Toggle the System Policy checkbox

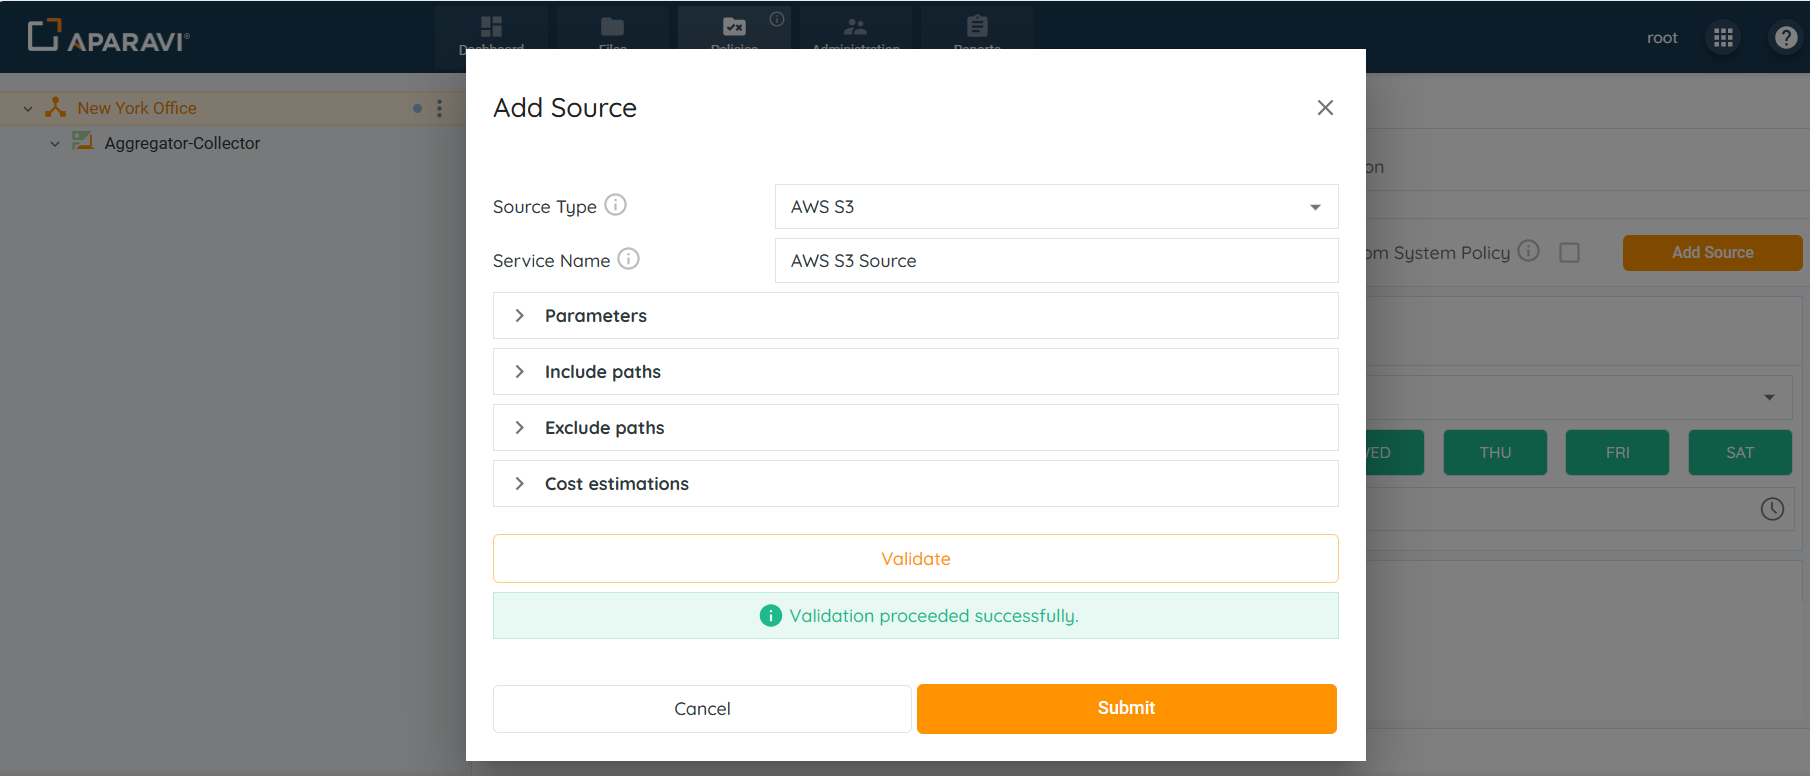(1569, 253)
